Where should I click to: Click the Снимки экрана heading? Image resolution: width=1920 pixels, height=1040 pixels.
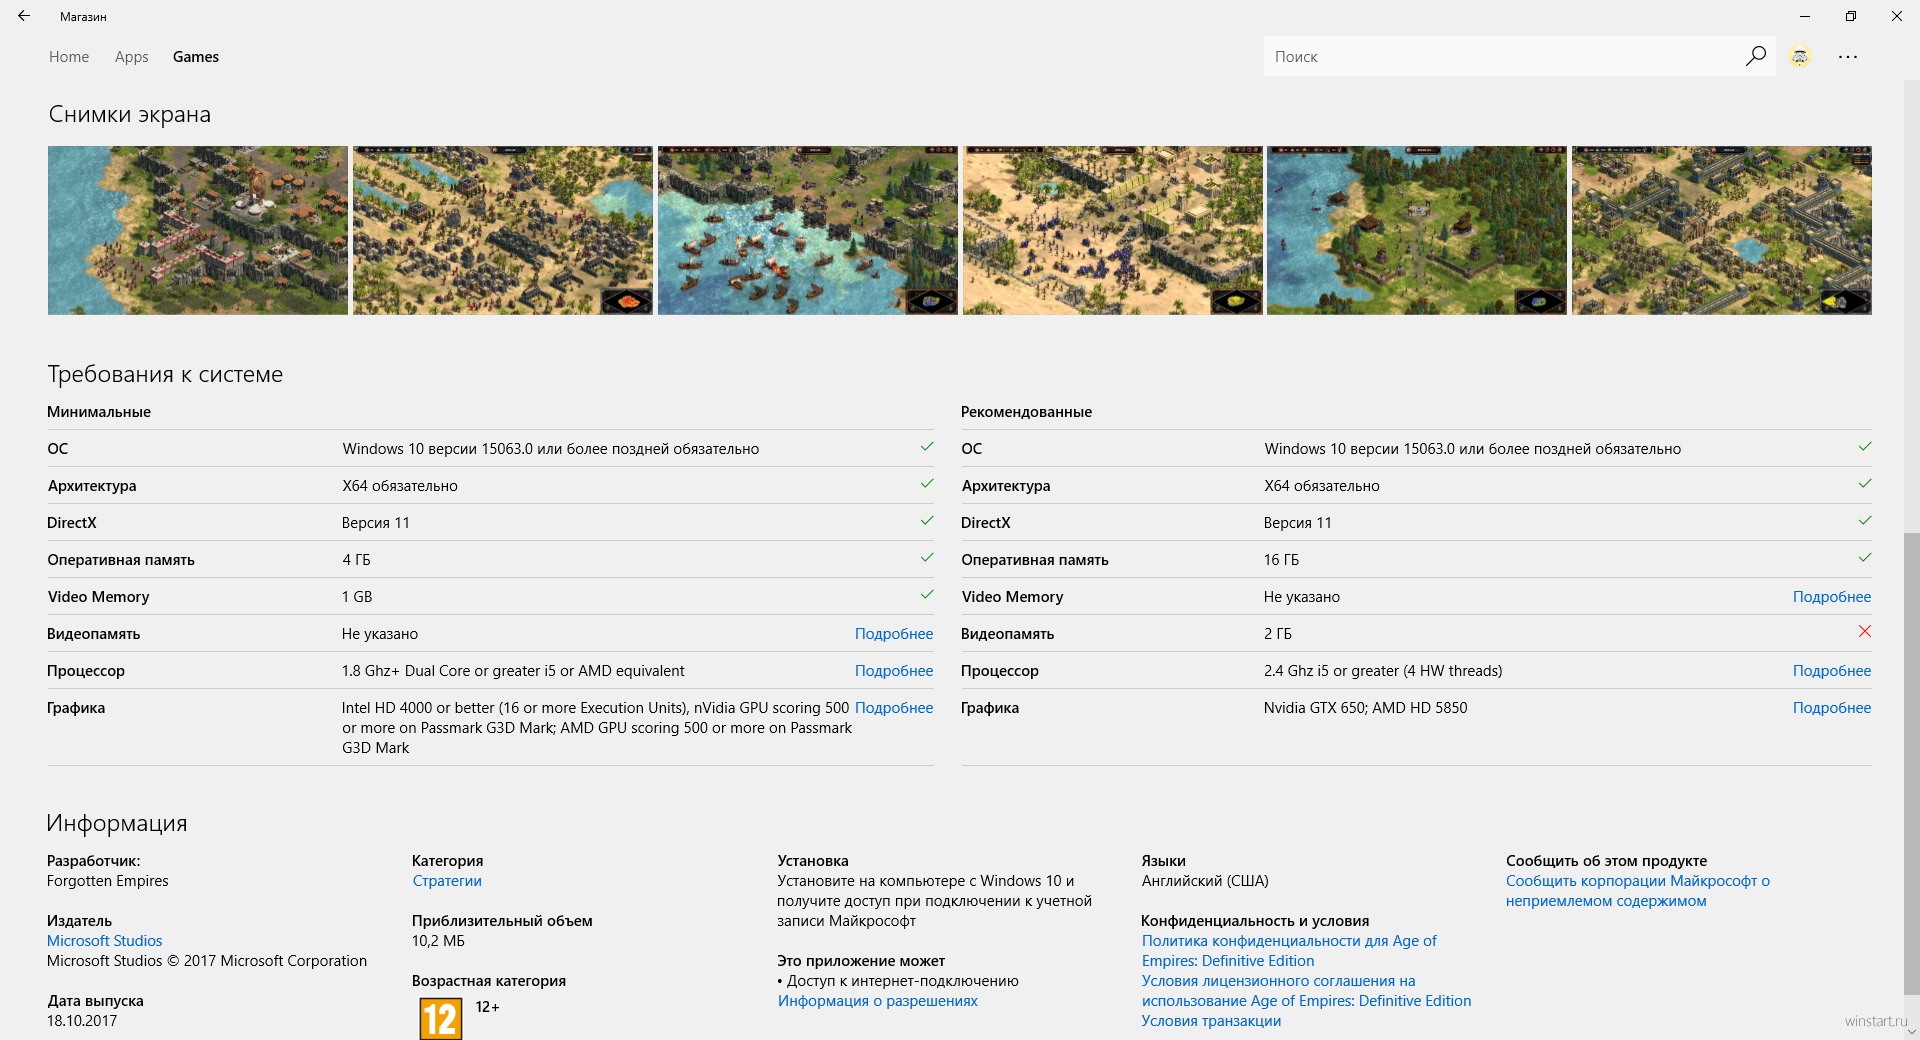(130, 115)
